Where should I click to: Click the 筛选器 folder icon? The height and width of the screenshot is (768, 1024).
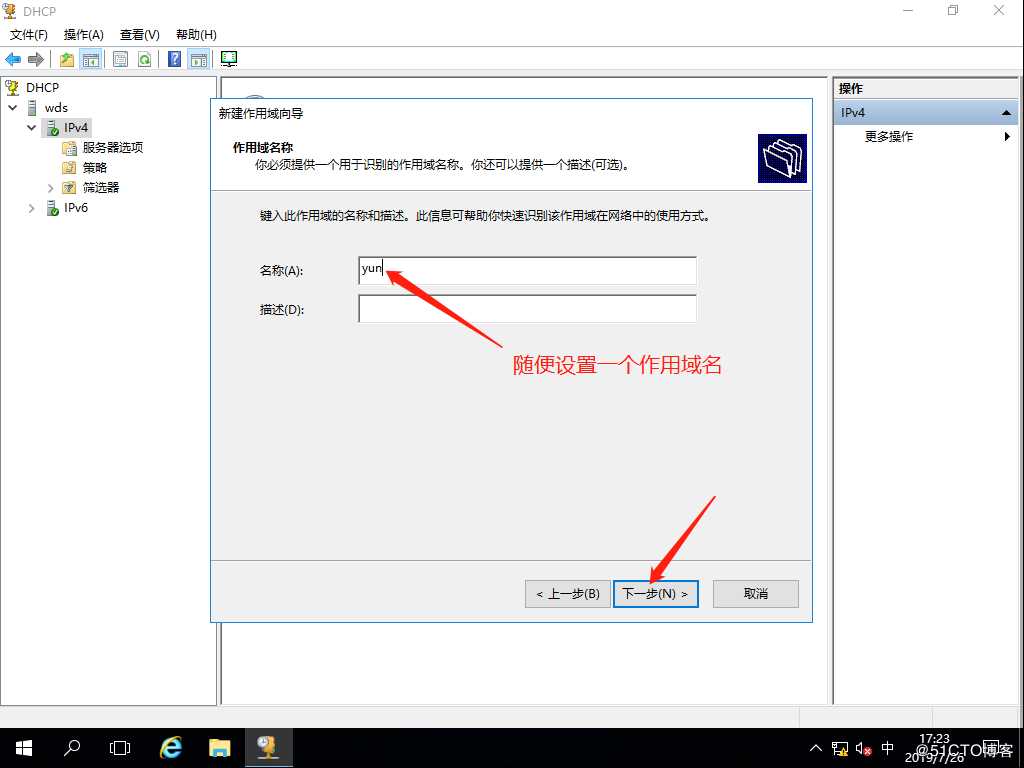[69, 188]
